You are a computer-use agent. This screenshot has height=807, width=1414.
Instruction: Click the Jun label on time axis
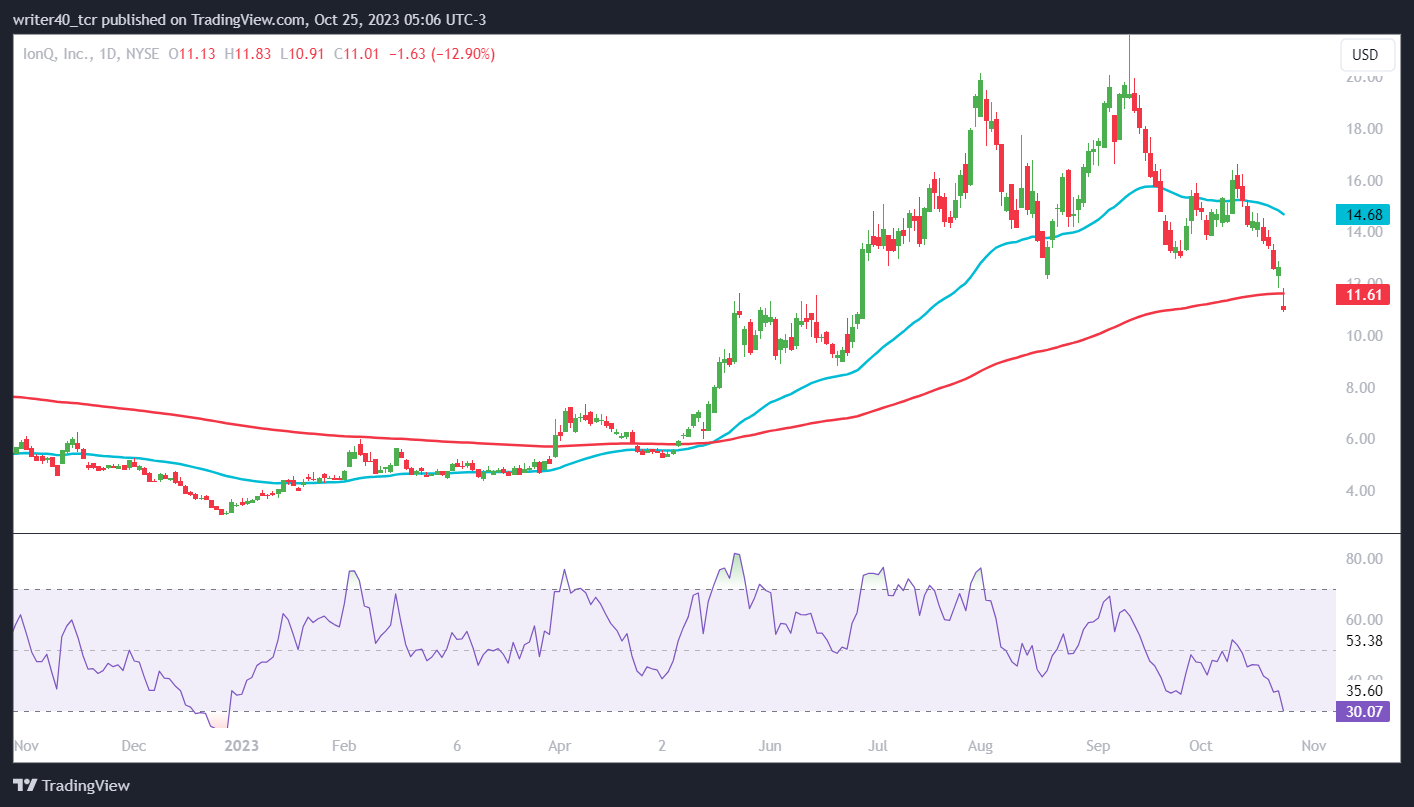tap(770, 746)
